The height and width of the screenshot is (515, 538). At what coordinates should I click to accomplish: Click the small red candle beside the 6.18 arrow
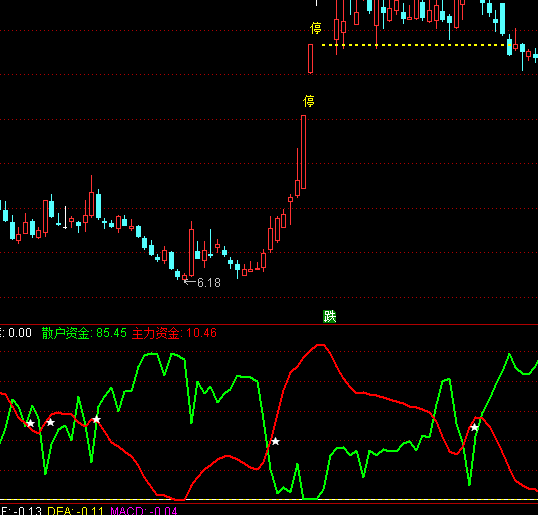[x=185, y=277]
